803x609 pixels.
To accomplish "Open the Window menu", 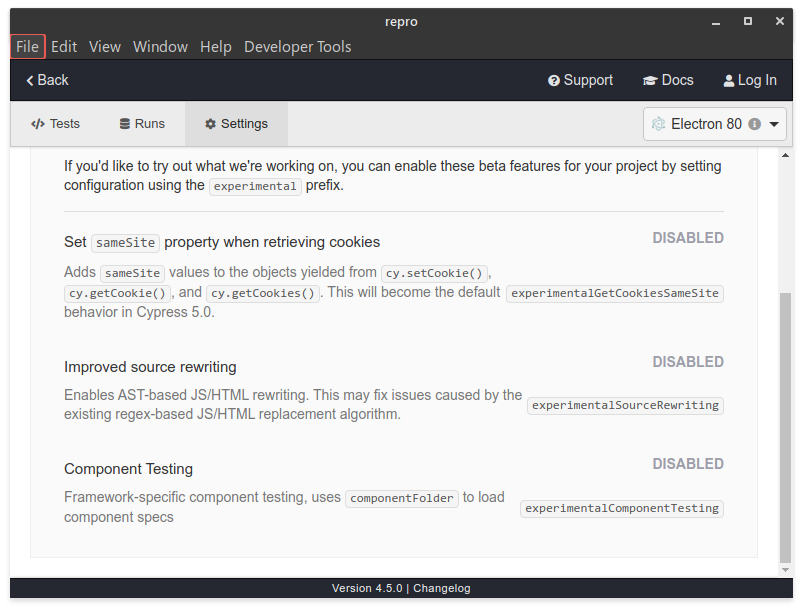I will click(160, 47).
